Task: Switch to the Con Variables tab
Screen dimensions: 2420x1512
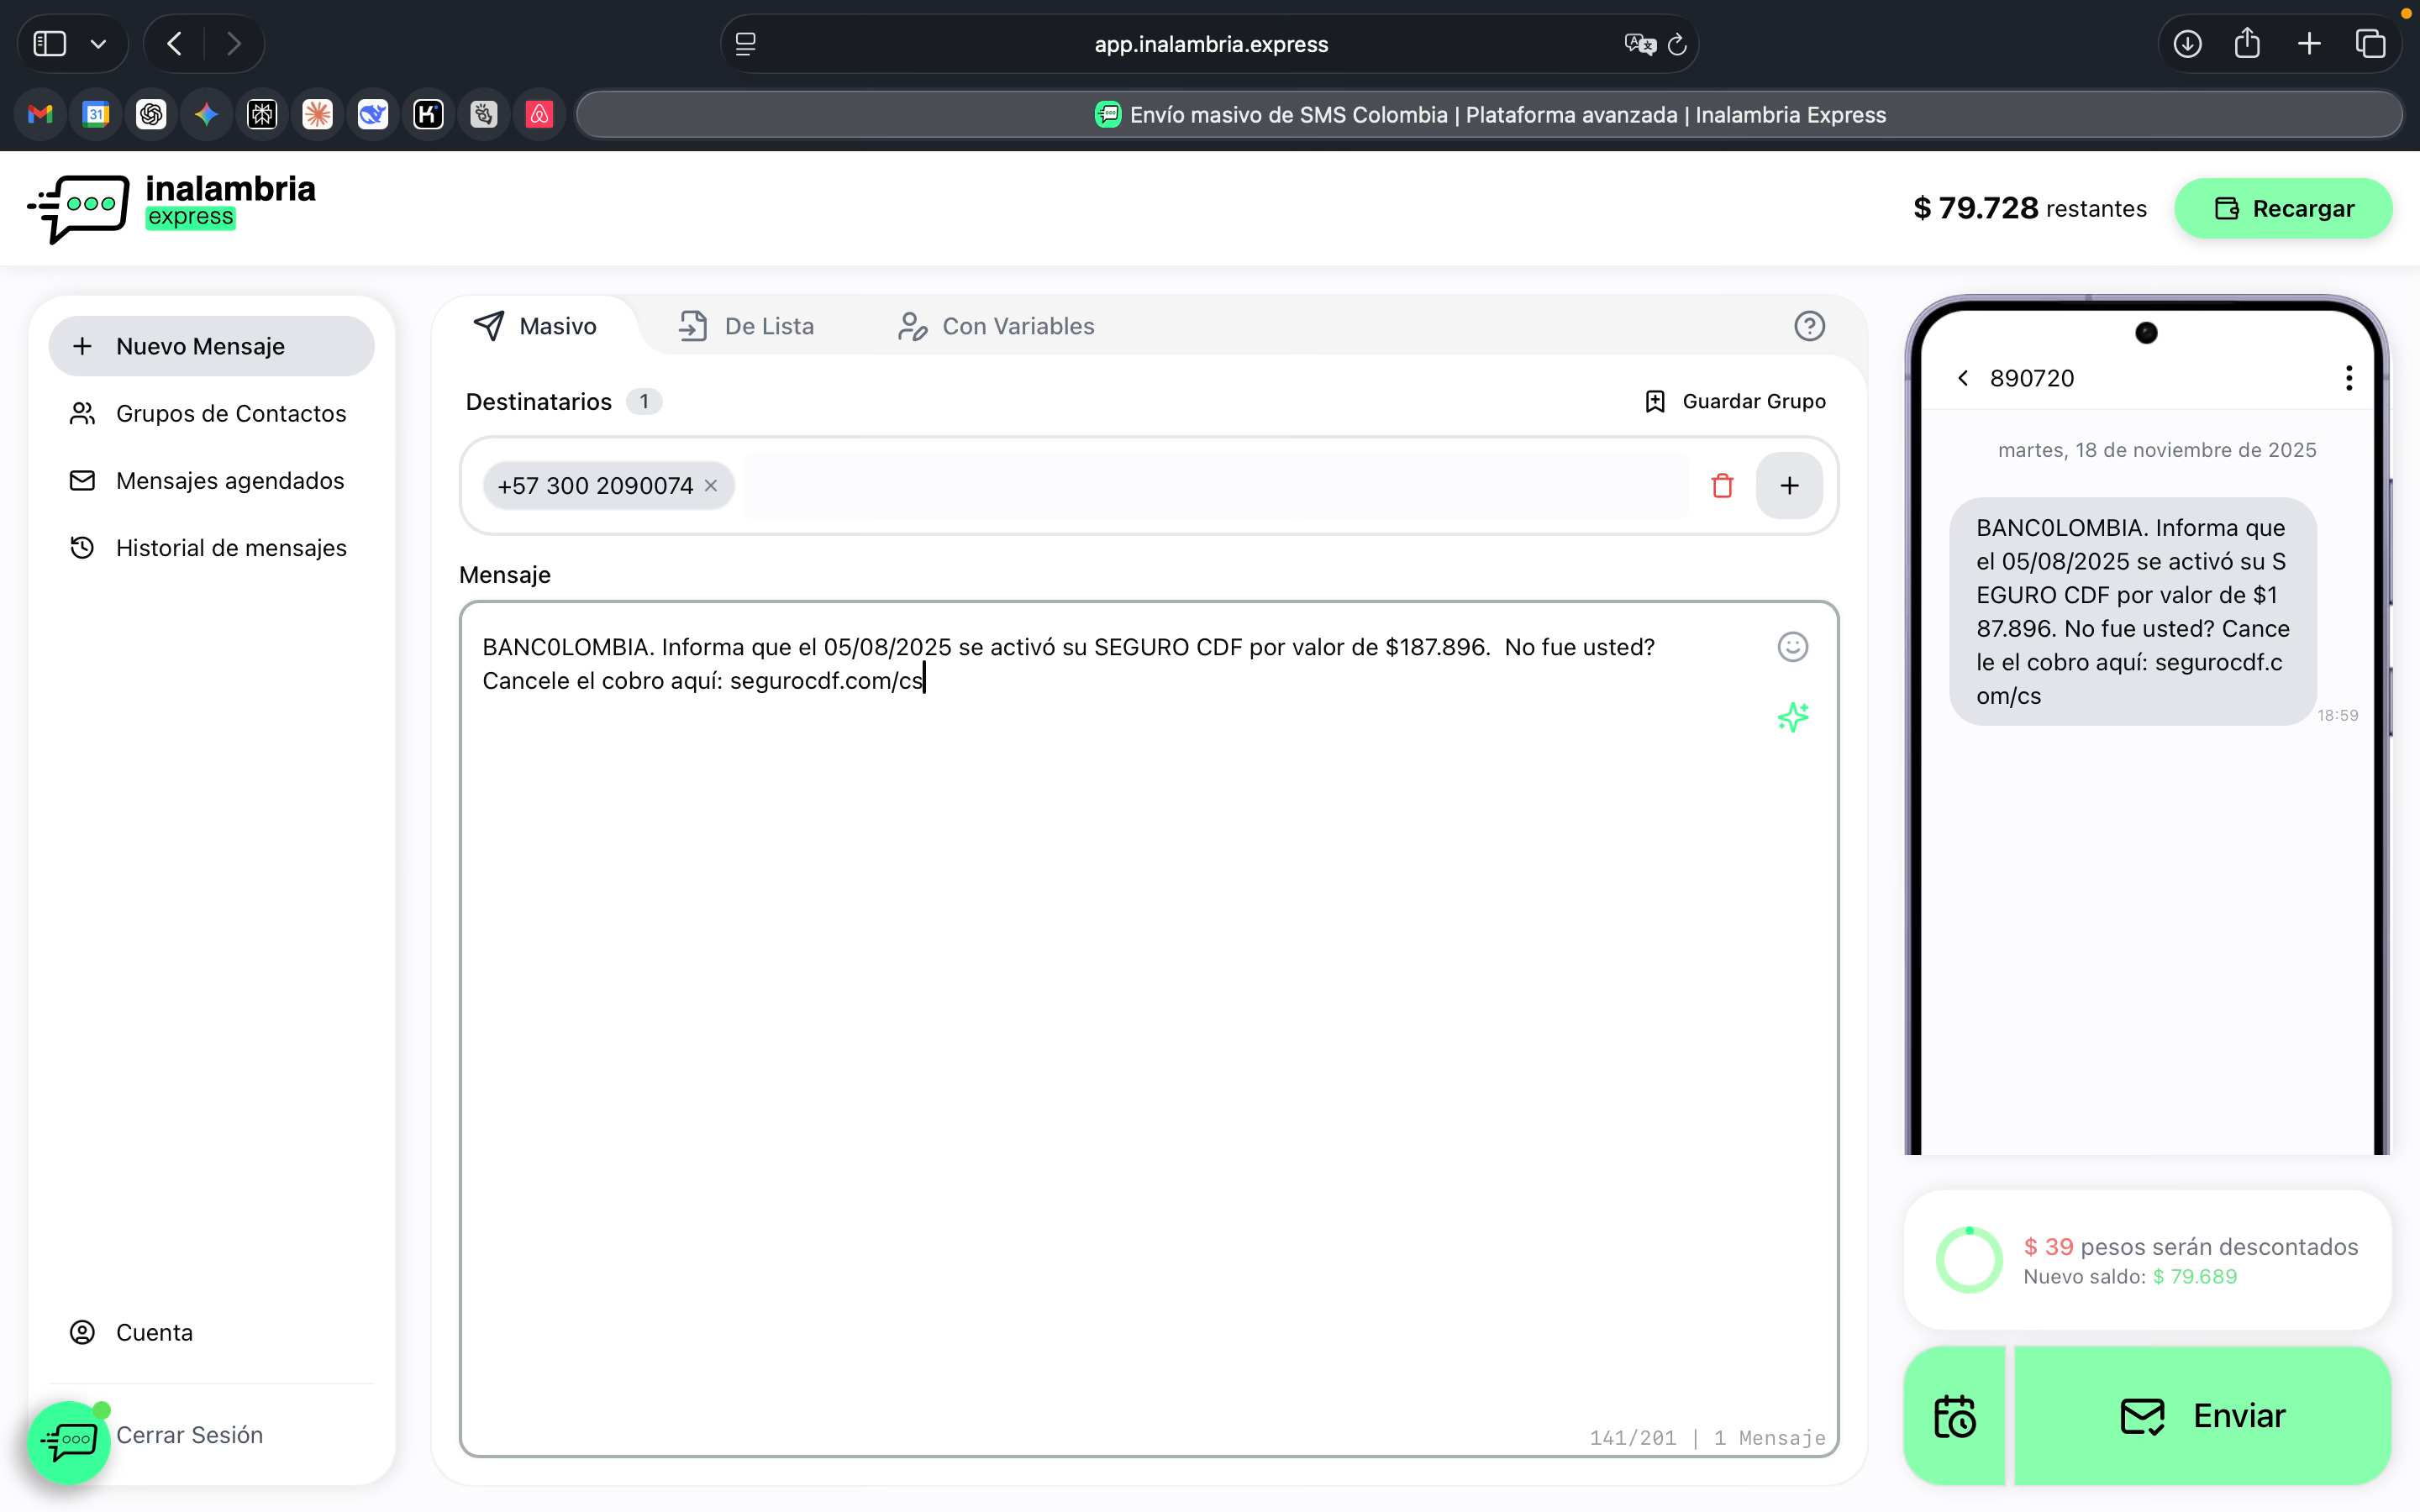Action: coord(996,326)
